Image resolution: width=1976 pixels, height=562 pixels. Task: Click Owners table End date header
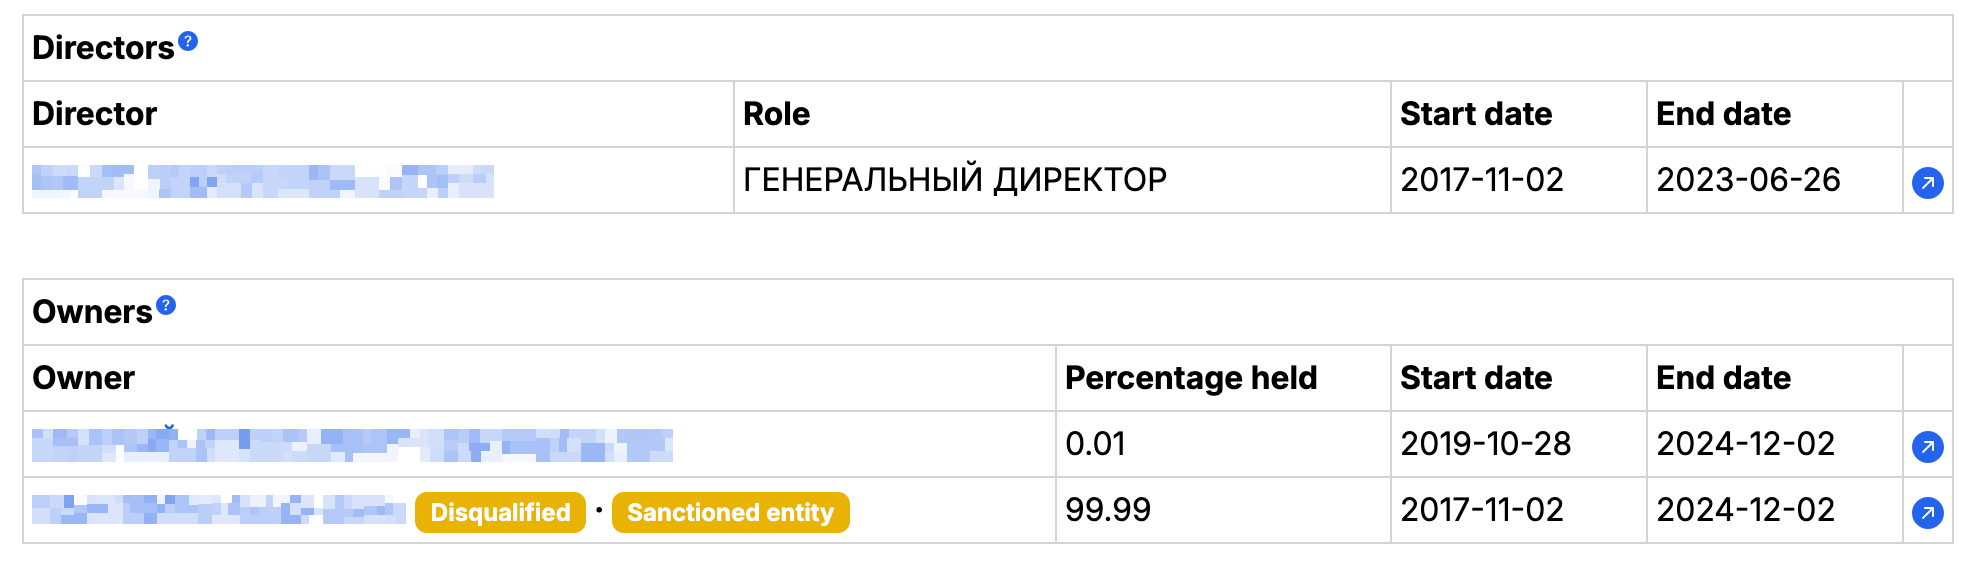tap(1723, 378)
